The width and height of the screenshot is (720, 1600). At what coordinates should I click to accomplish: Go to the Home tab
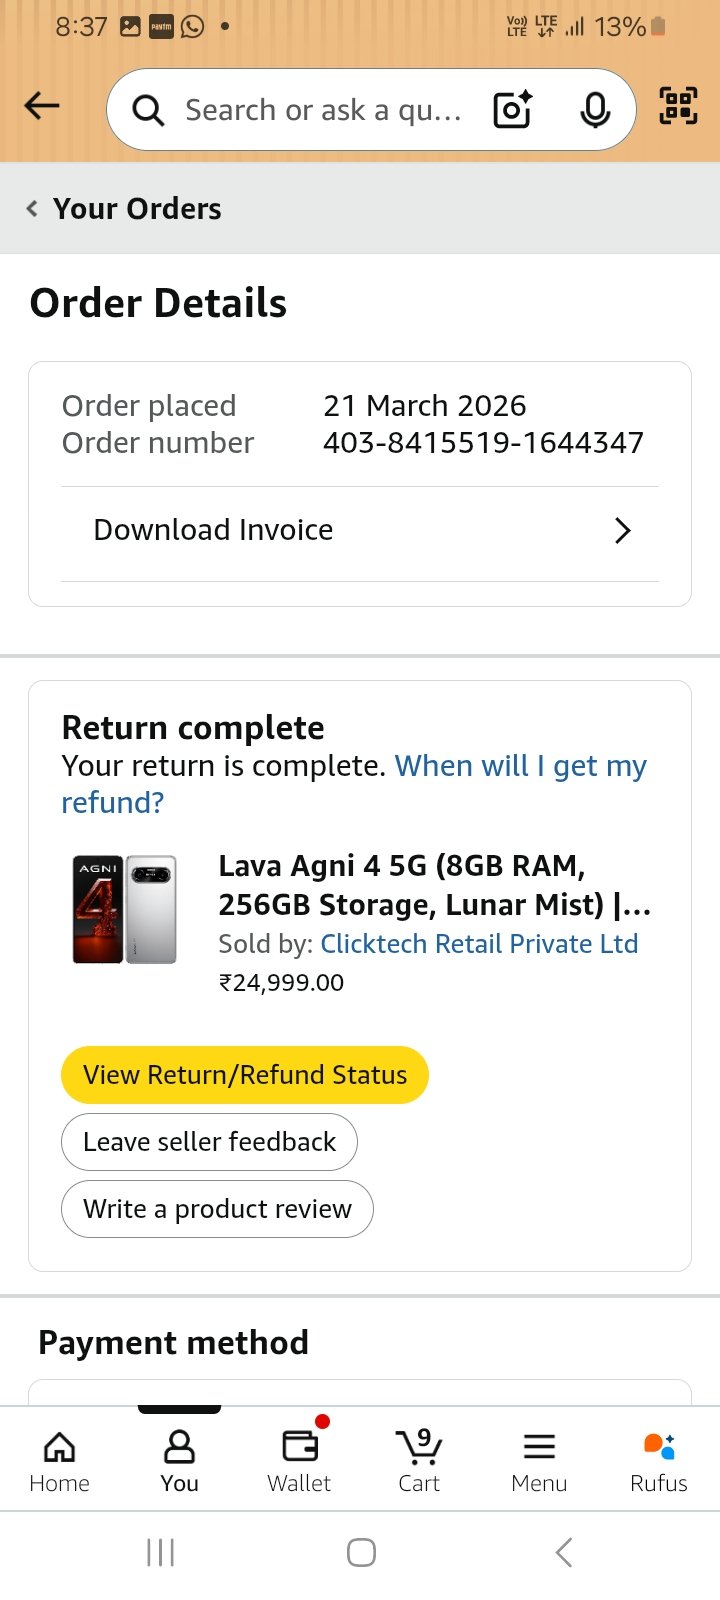(x=59, y=1460)
